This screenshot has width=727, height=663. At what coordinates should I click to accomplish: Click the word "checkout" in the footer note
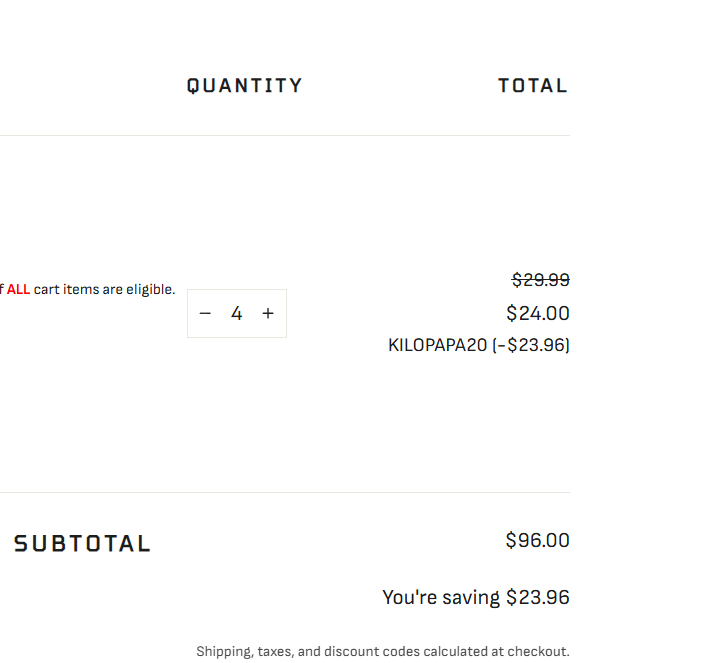tap(540, 651)
